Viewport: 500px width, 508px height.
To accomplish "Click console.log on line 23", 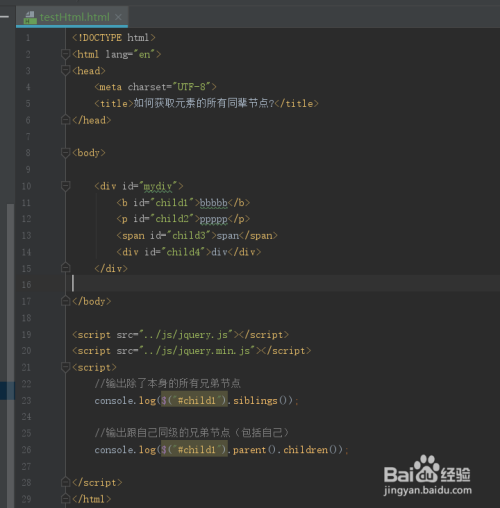I will [x=125, y=400].
